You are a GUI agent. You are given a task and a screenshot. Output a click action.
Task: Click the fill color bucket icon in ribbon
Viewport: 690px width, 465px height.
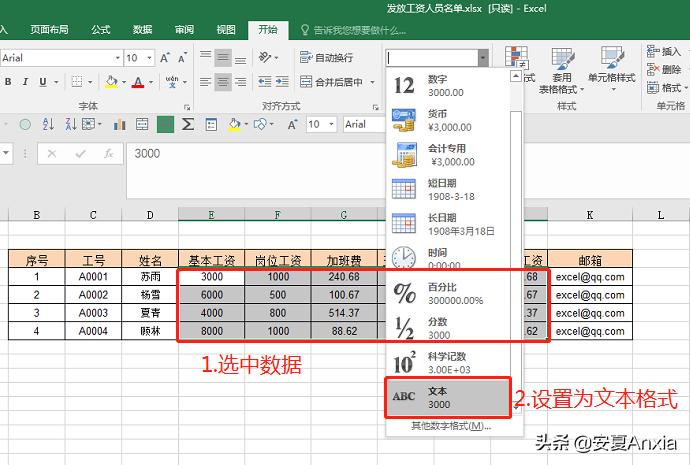(x=111, y=82)
